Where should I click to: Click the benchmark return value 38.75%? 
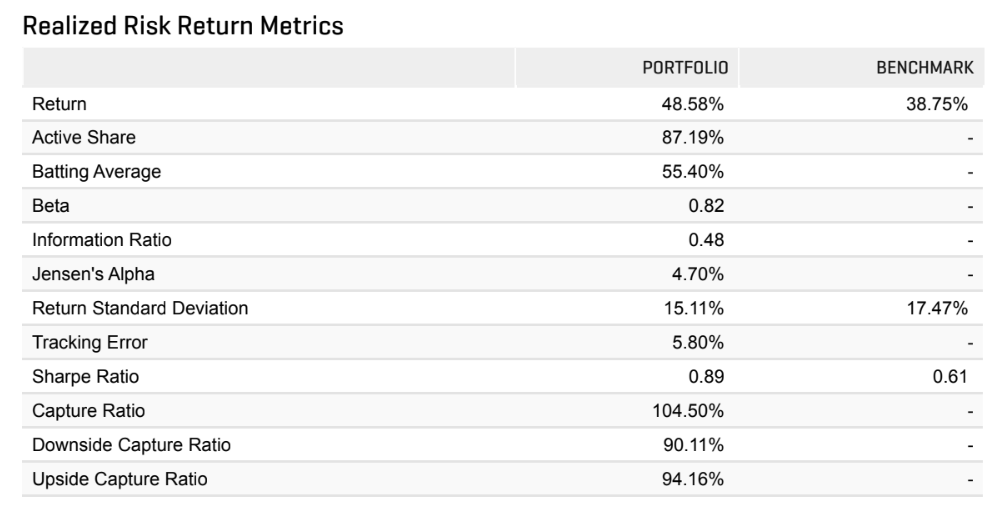(x=936, y=103)
